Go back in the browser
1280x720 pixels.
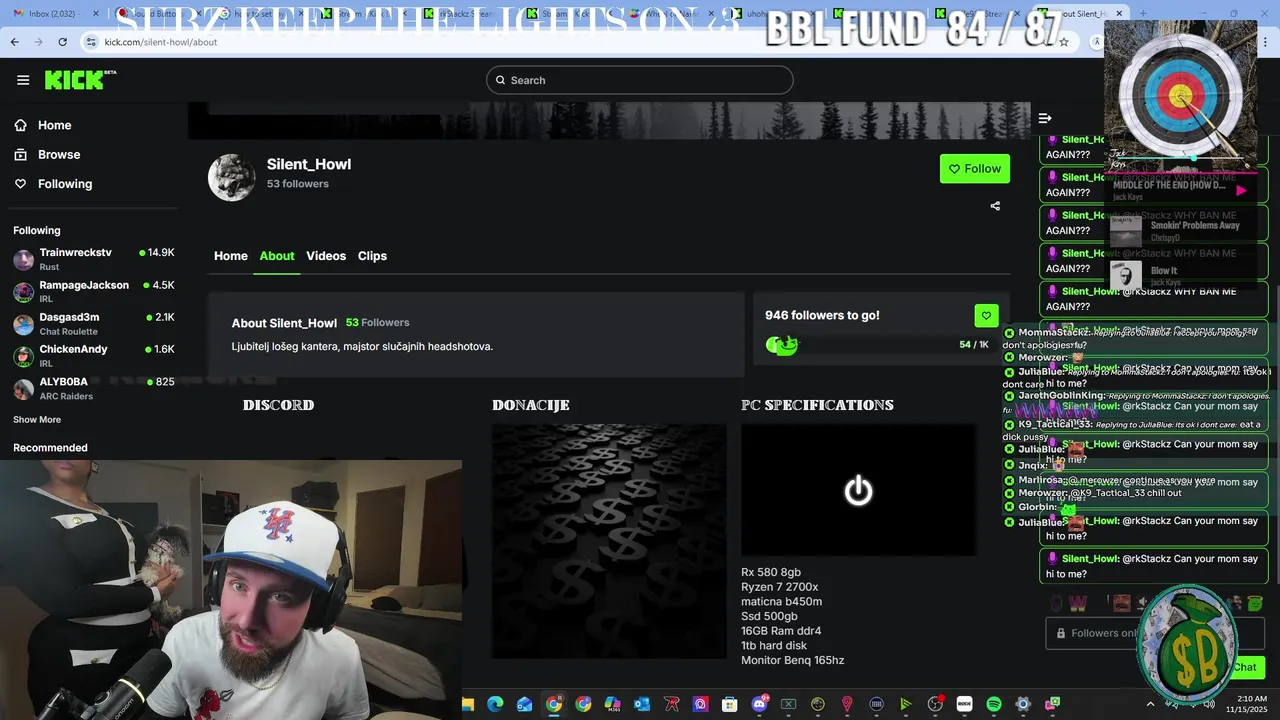tap(14, 42)
